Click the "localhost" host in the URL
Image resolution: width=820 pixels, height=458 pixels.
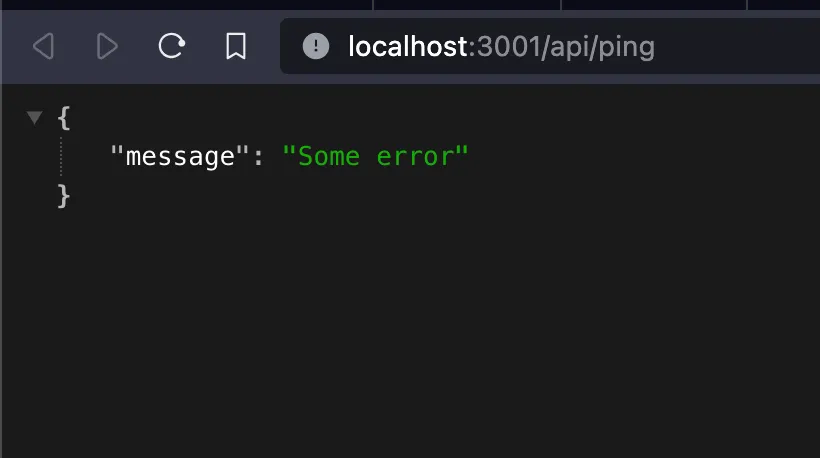[x=407, y=46]
